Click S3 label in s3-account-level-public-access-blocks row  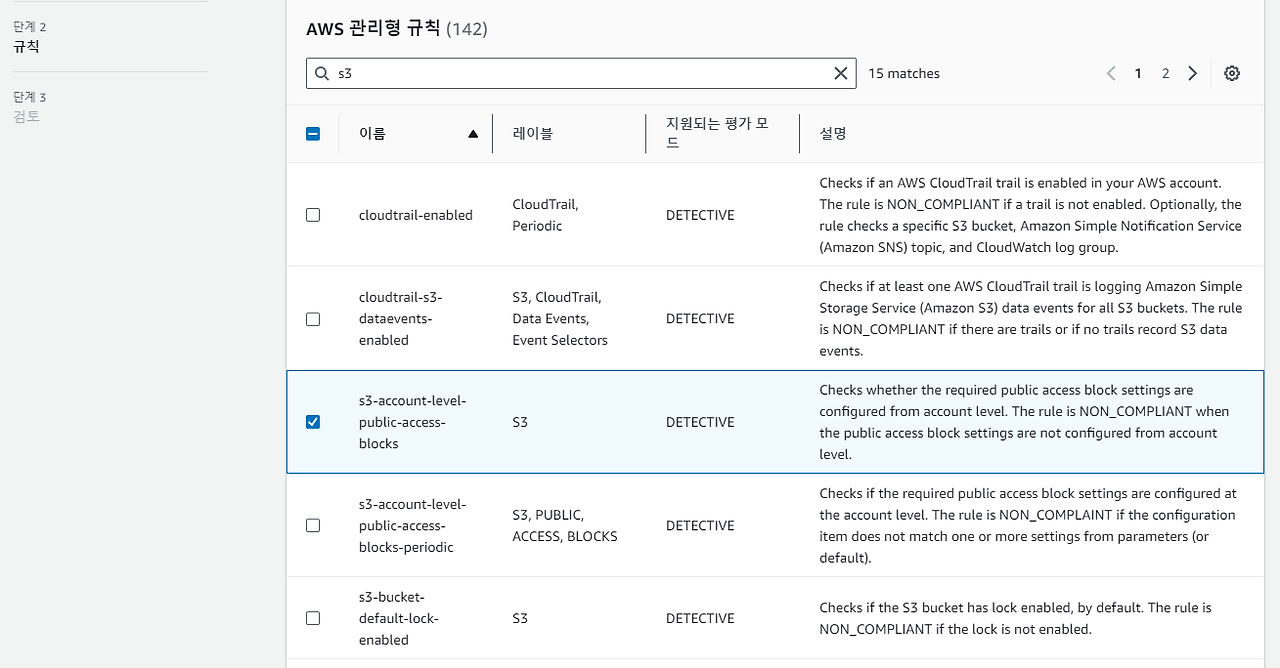[x=520, y=422]
